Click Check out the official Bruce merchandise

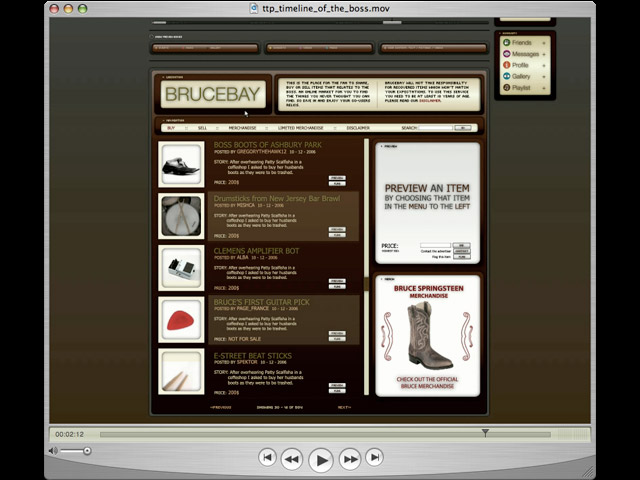pos(427,382)
